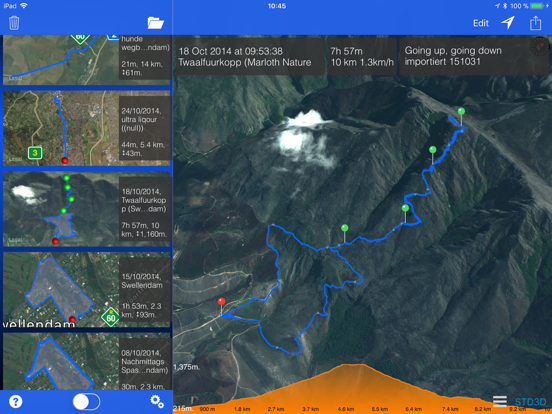This screenshot has height=414, width=552.
Task: Tap the '4.6 km' distance axis label
Action: click(x=345, y=409)
